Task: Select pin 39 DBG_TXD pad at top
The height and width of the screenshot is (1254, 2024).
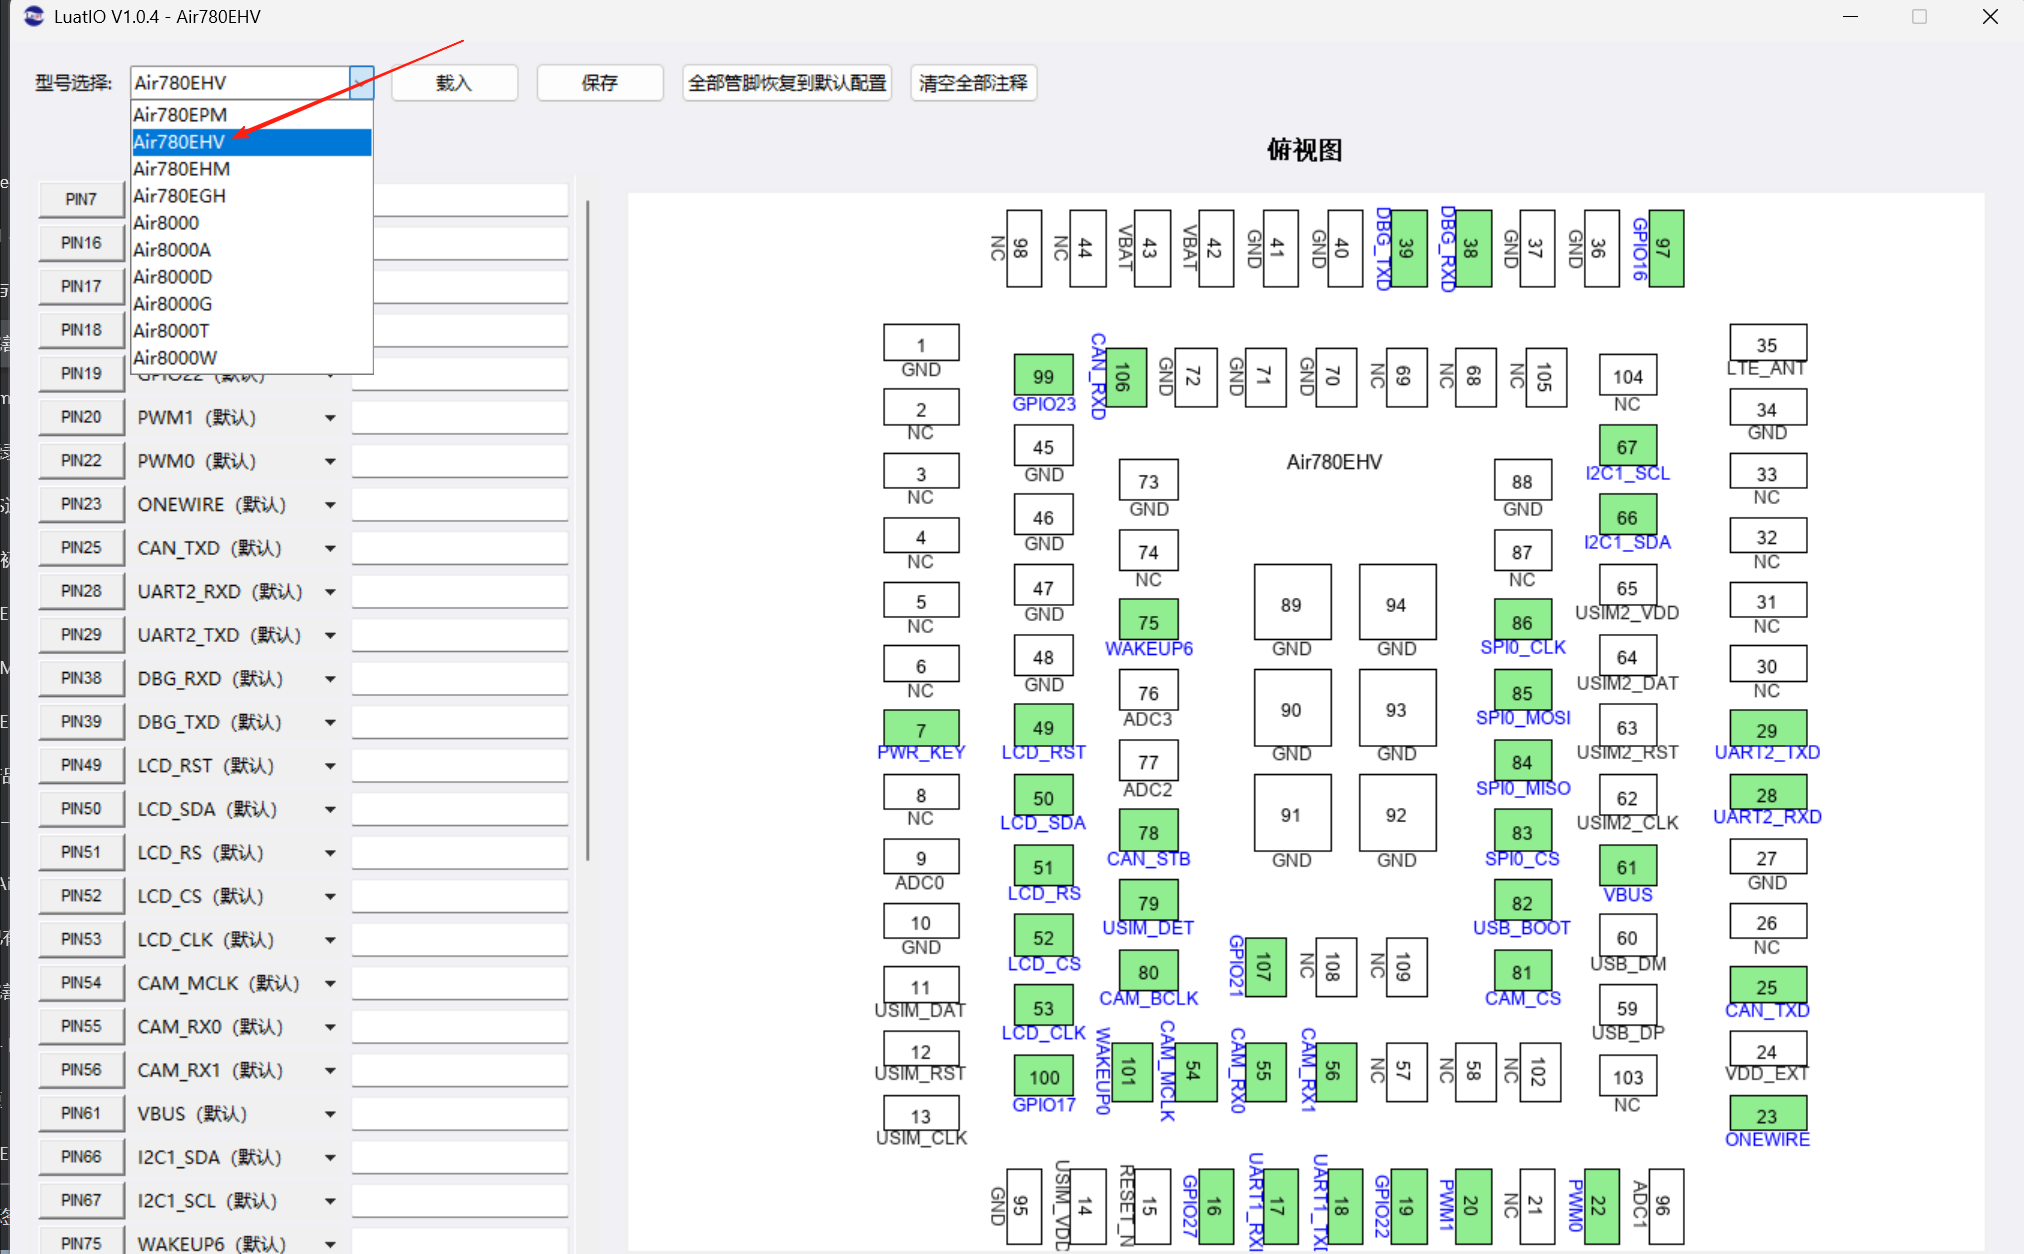Action: click(1408, 248)
